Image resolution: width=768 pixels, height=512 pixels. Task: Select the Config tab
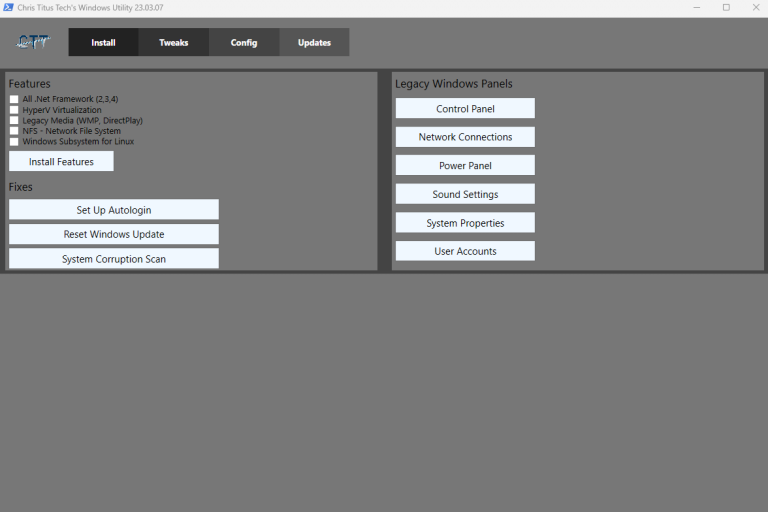click(x=244, y=43)
